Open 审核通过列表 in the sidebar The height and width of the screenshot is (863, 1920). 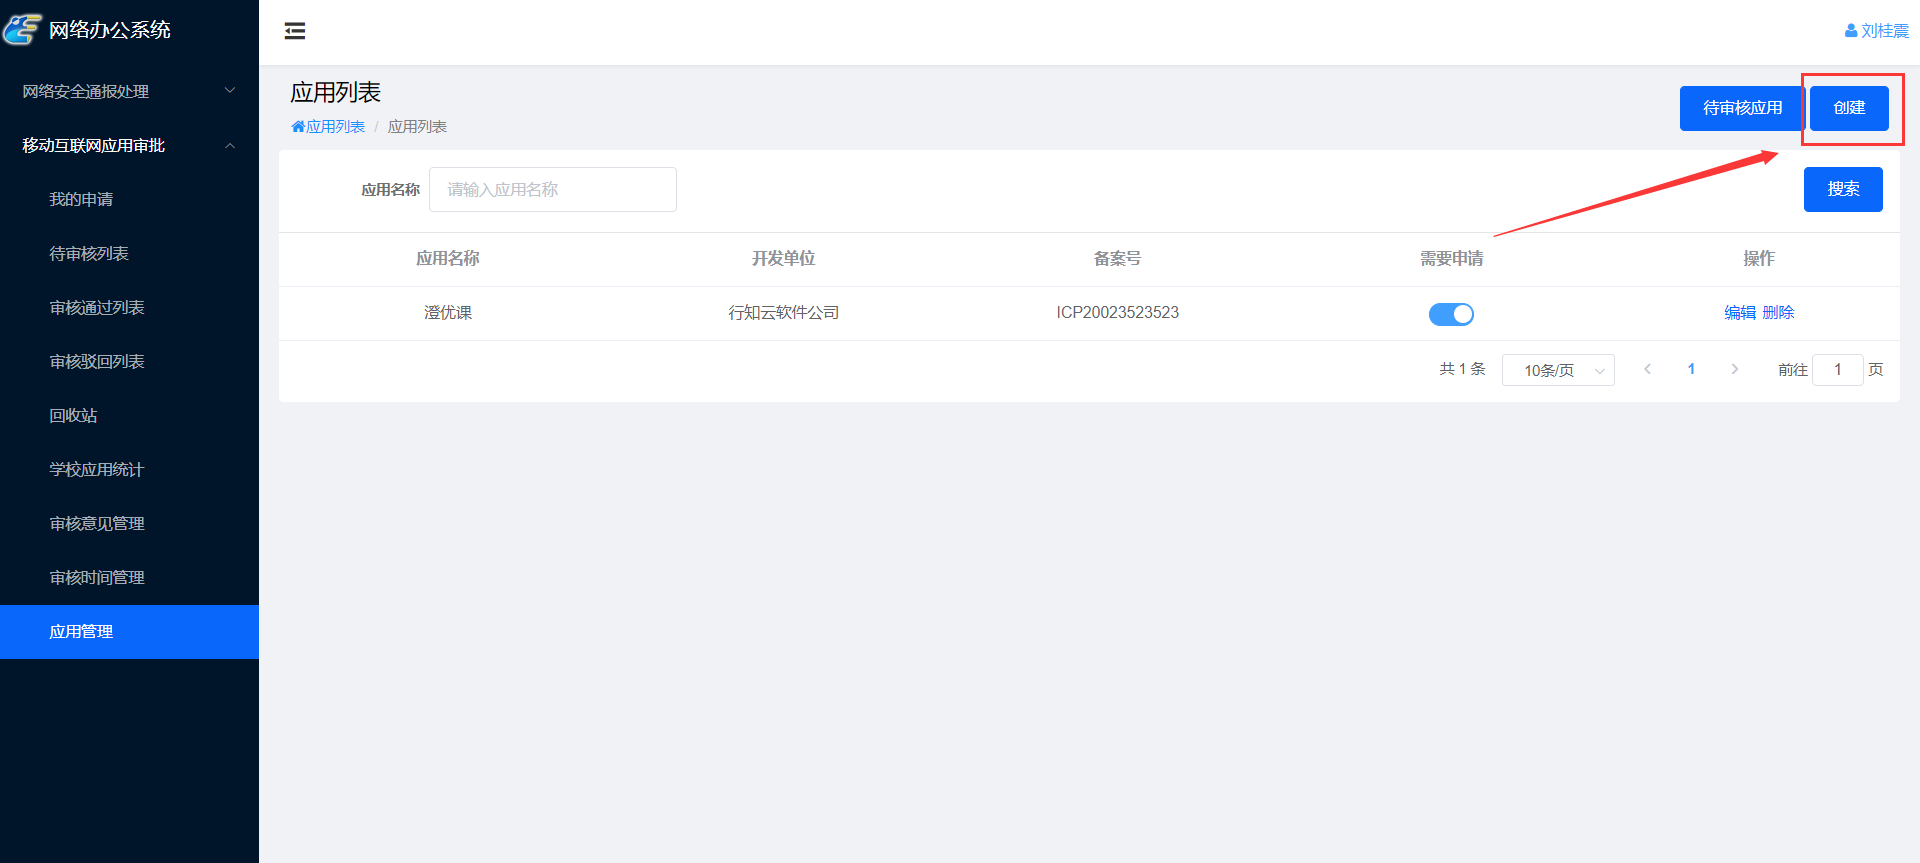(129, 307)
